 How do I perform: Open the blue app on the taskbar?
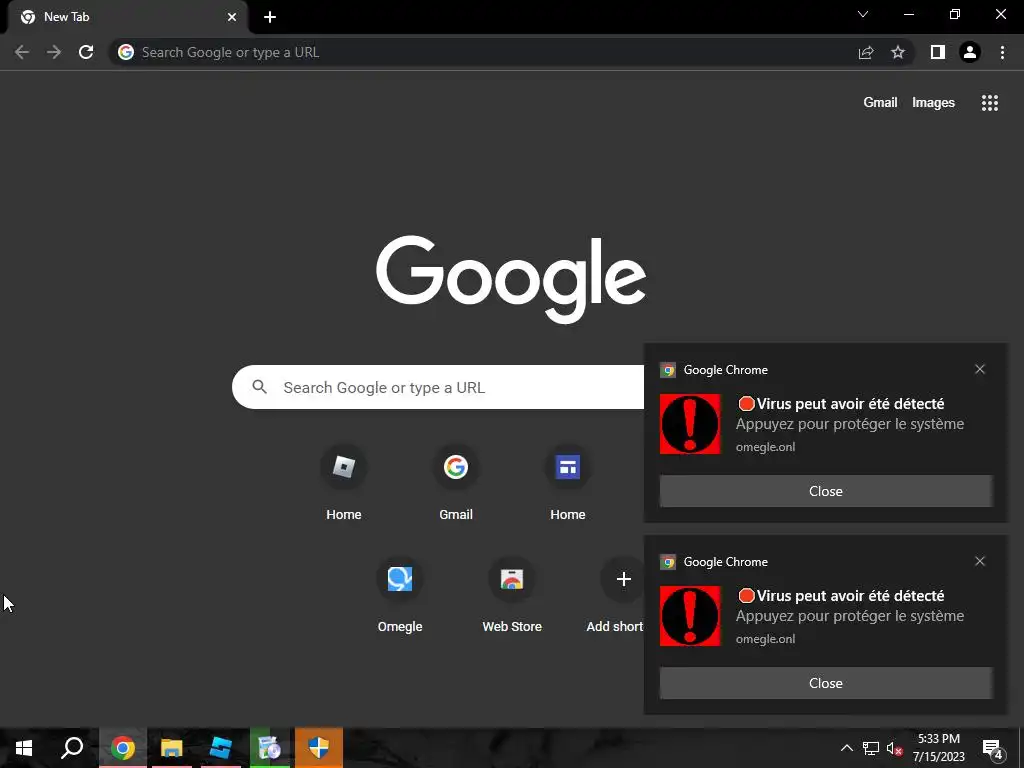pyautogui.click(x=221, y=748)
